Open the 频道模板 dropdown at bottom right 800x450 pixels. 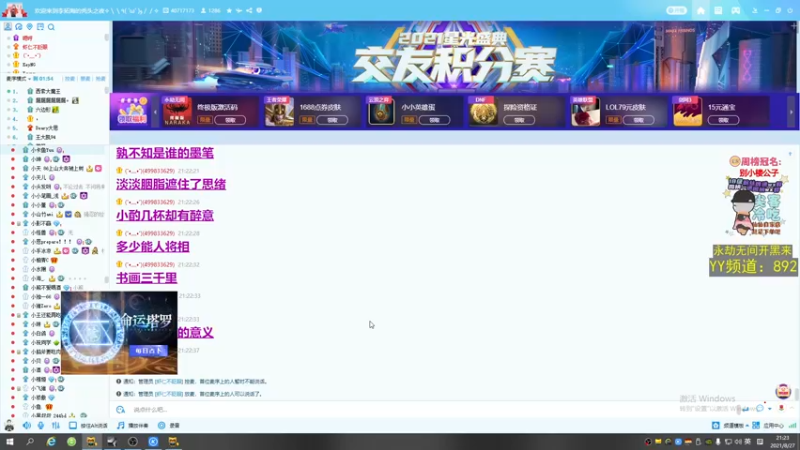730,425
